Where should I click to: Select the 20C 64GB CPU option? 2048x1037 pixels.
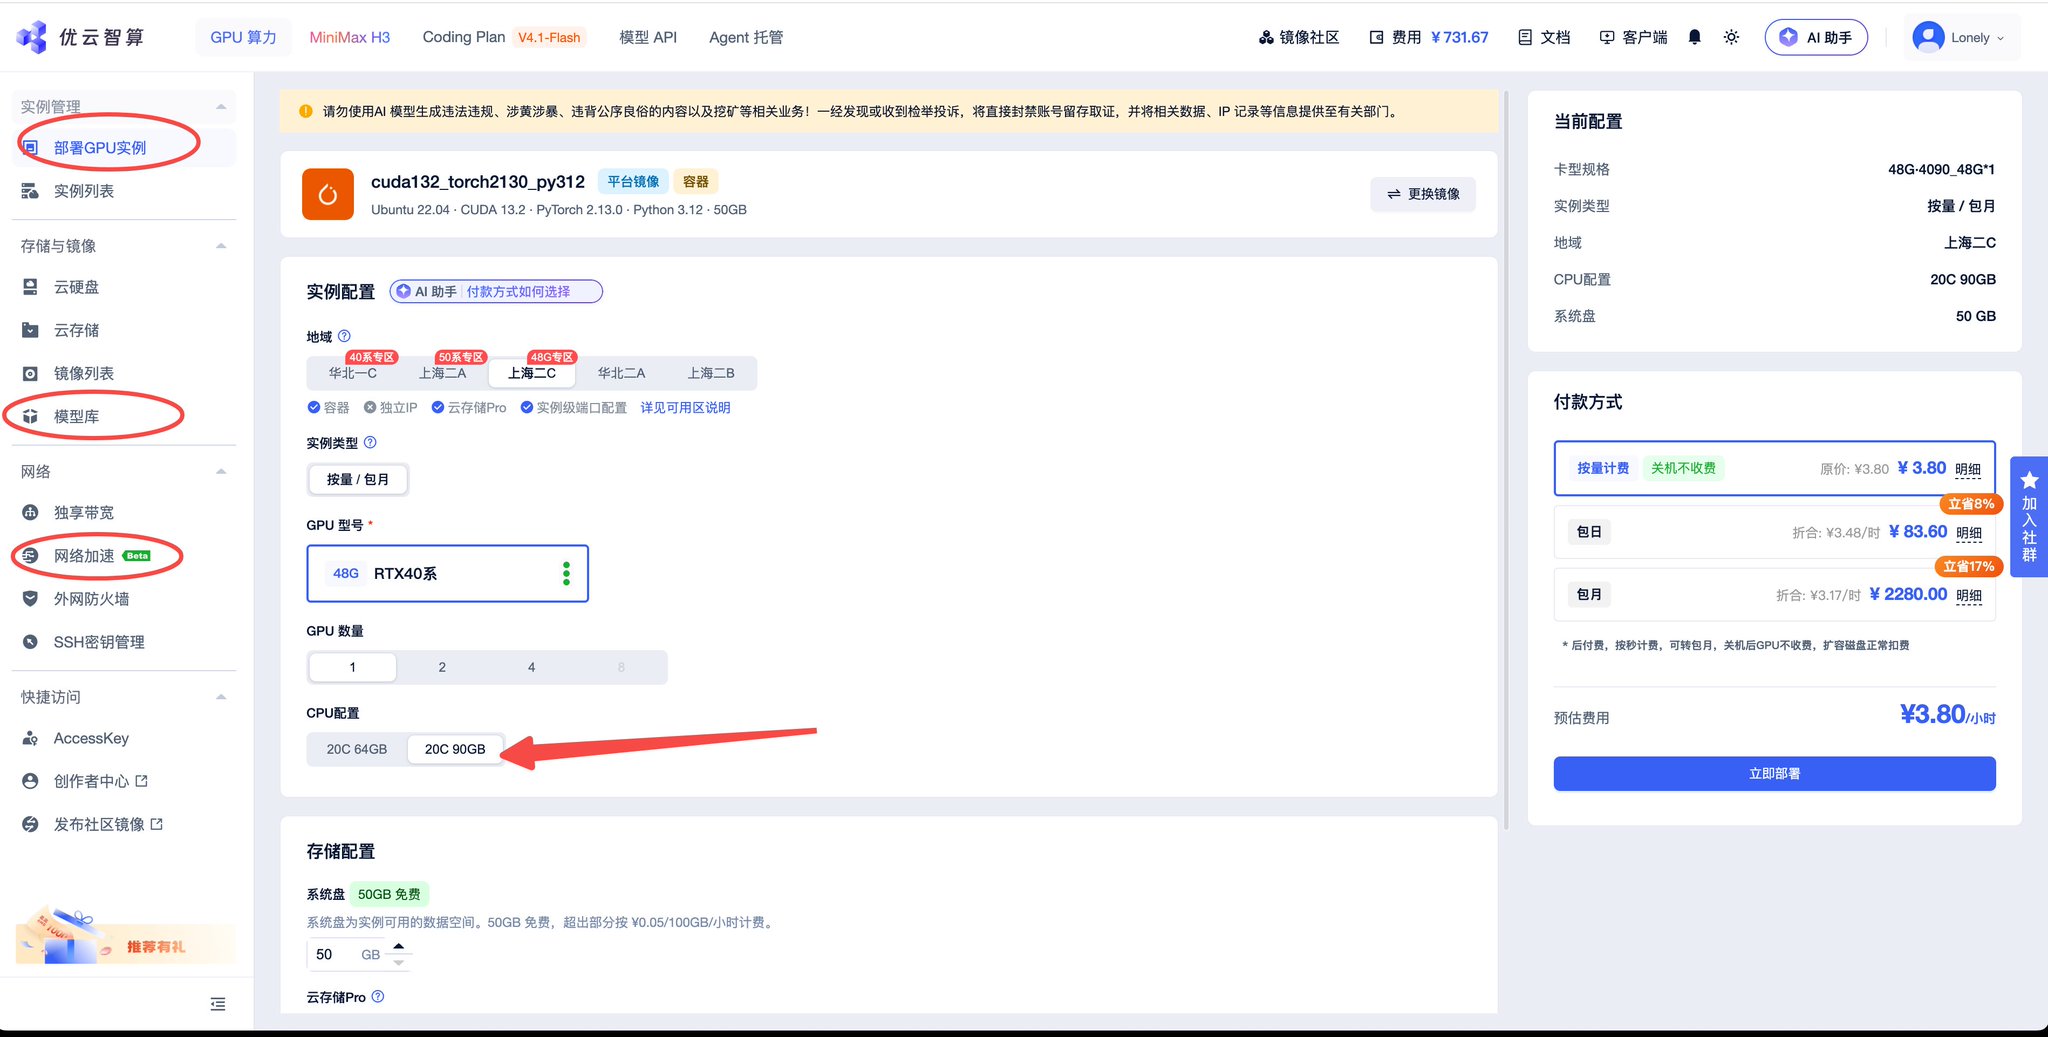point(357,749)
